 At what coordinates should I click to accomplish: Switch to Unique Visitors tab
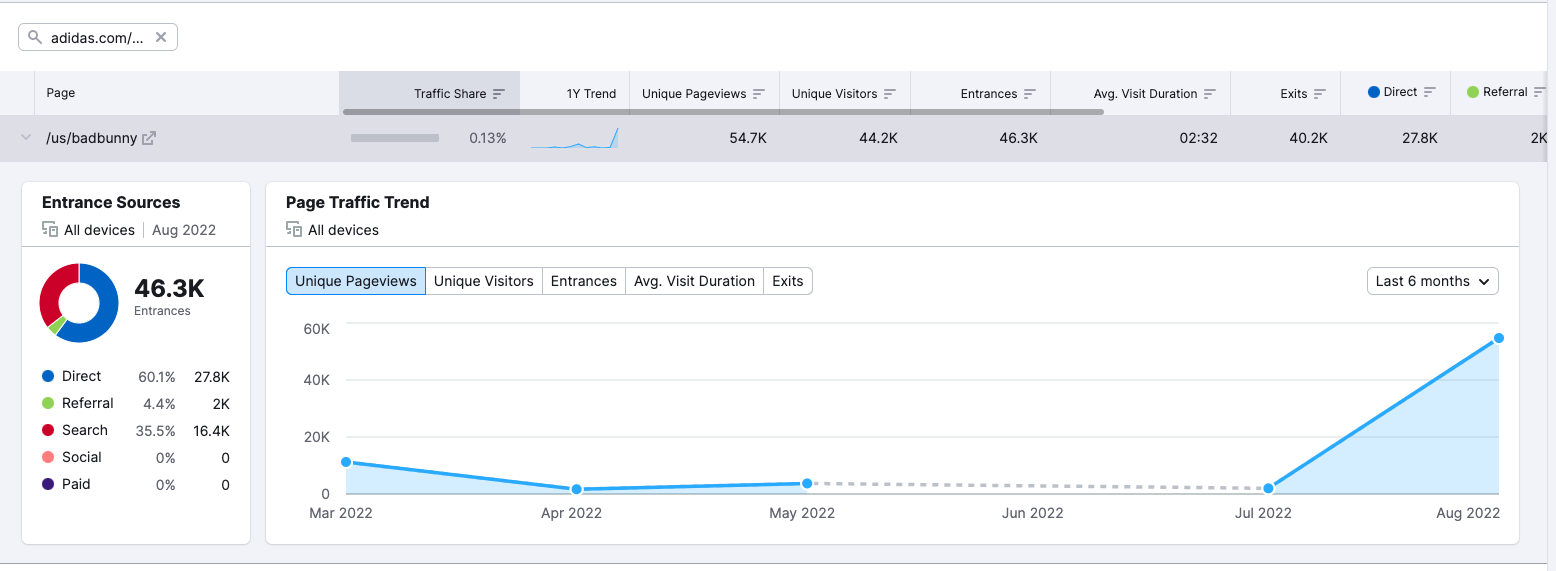click(484, 281)
